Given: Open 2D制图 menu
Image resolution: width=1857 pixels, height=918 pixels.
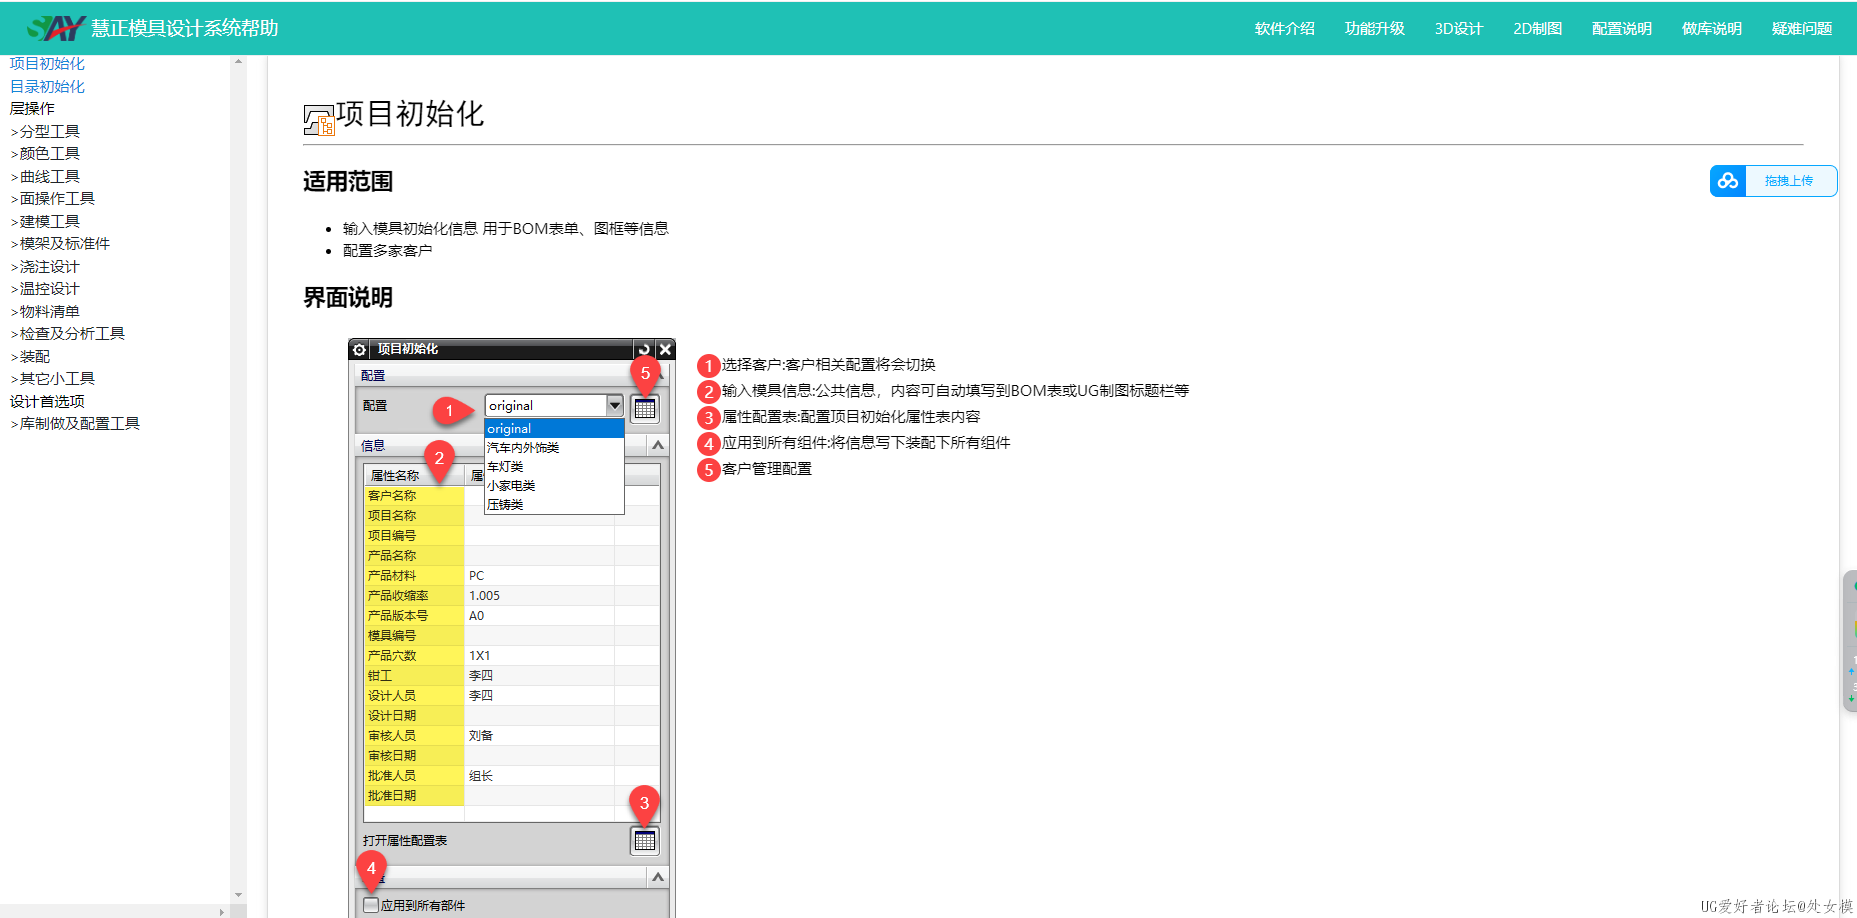Looking at the screenshot, I should pos(1538,28).
